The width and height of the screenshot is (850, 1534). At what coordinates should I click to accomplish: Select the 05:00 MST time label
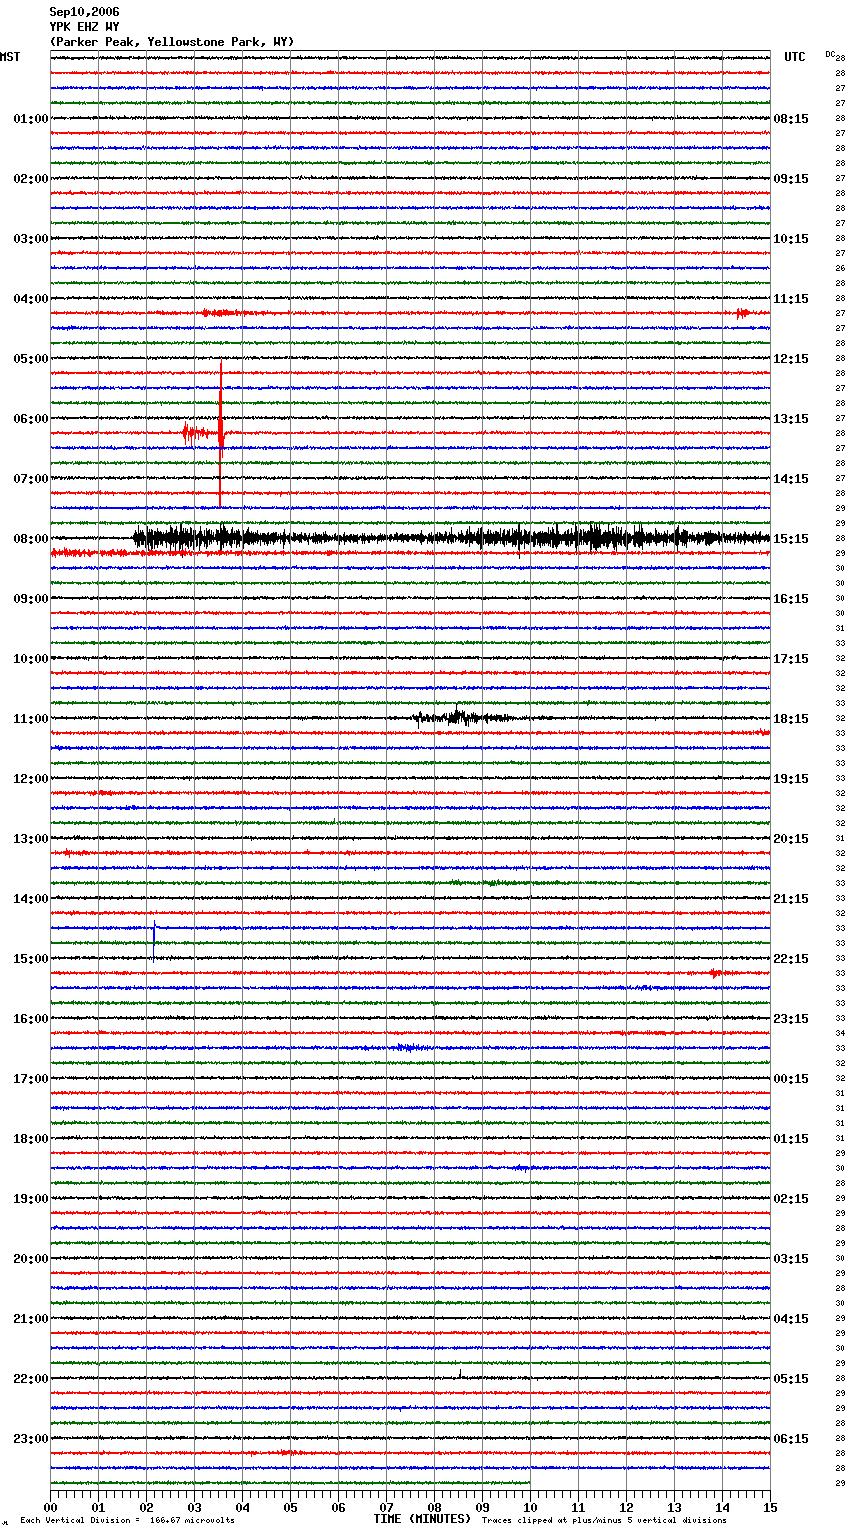click(30, 359)
